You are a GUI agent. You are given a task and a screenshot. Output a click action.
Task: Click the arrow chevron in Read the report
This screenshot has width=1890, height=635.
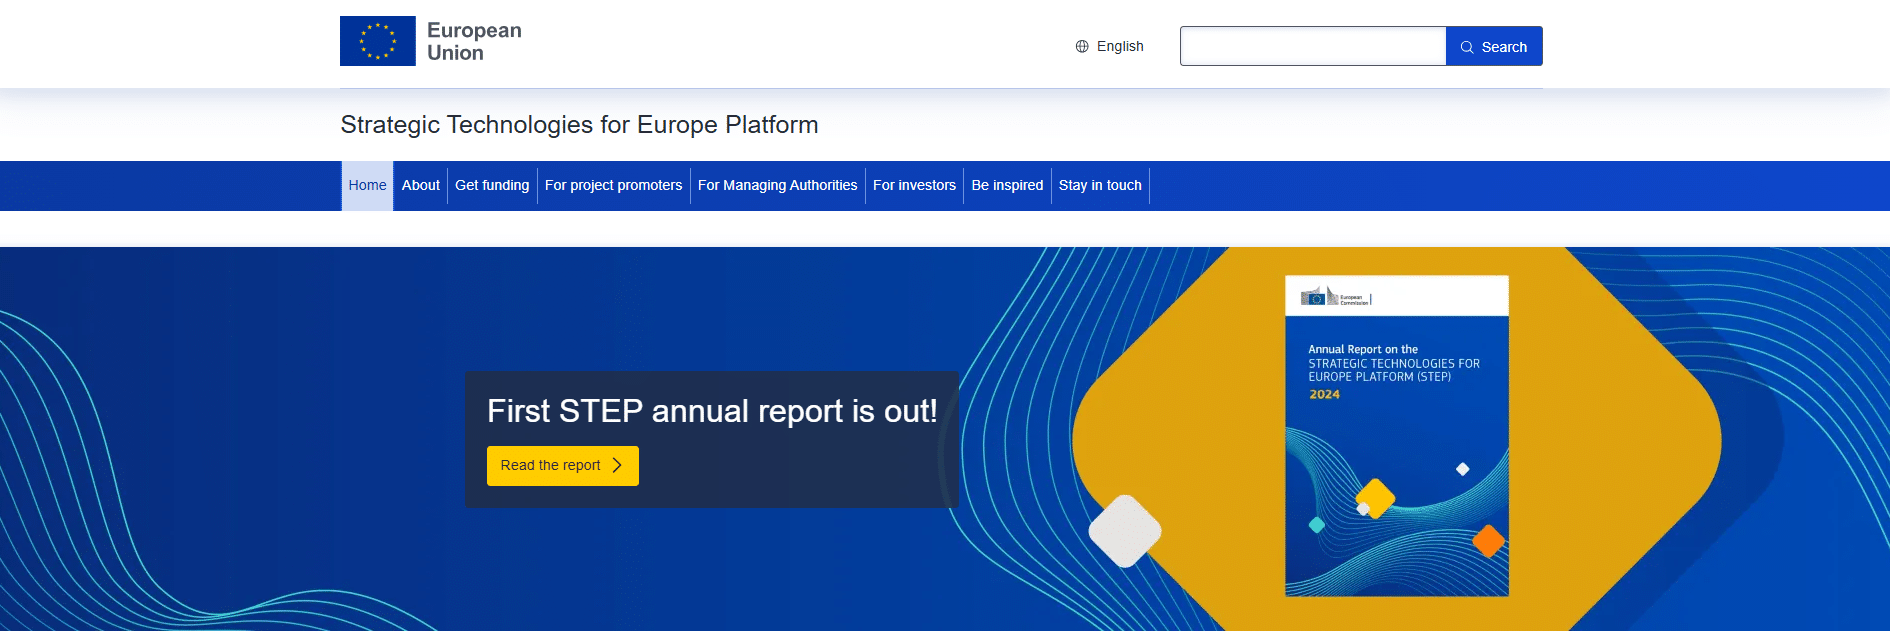(x=617, y=465)
